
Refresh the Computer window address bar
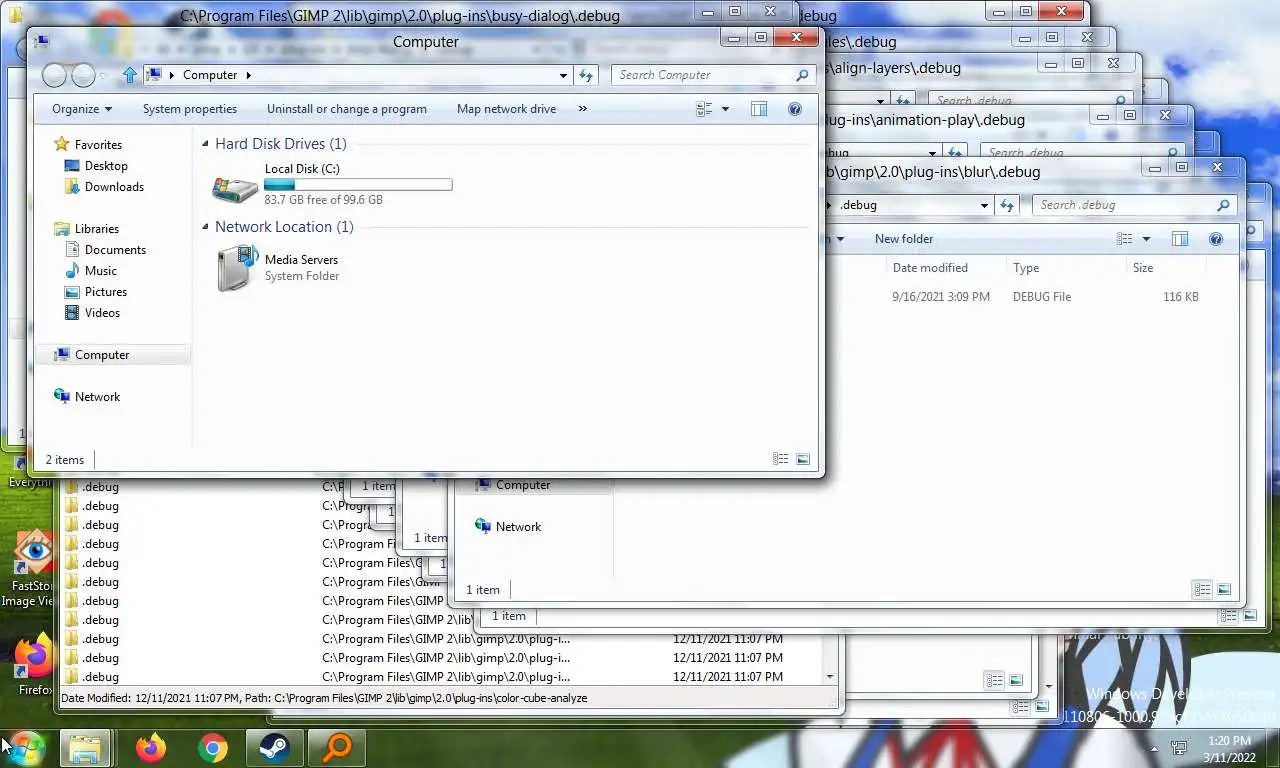tap(587, 75)
